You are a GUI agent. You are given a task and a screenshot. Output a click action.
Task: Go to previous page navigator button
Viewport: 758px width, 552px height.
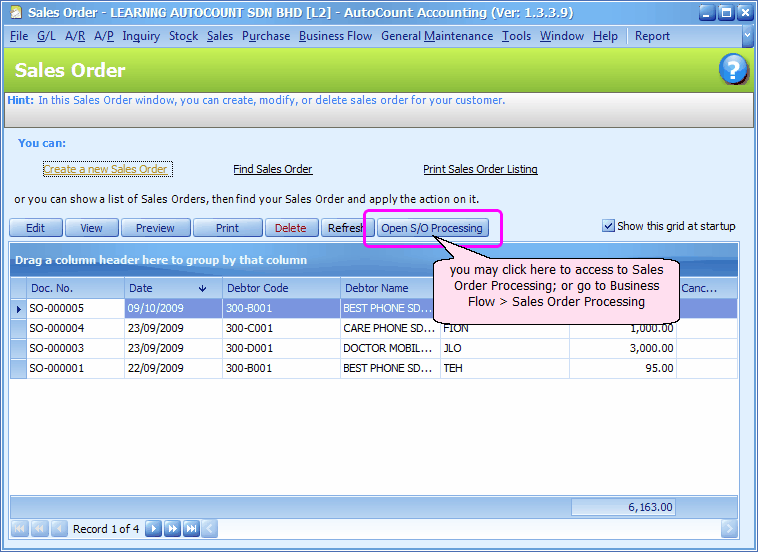pos(40,529)
